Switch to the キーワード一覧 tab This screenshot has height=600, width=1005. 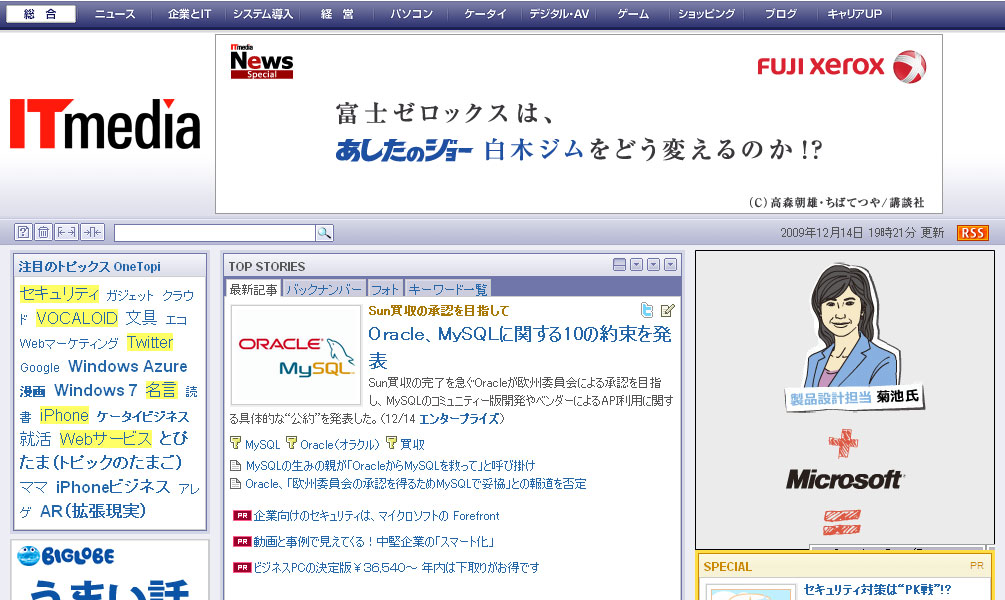448,289
